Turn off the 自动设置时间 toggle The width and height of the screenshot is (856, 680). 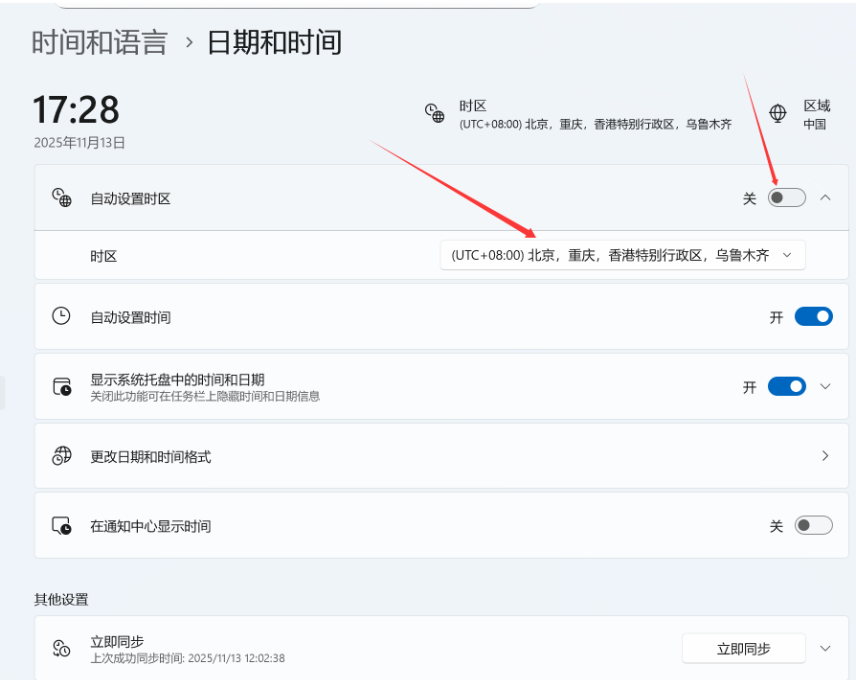tap(813, 317)
